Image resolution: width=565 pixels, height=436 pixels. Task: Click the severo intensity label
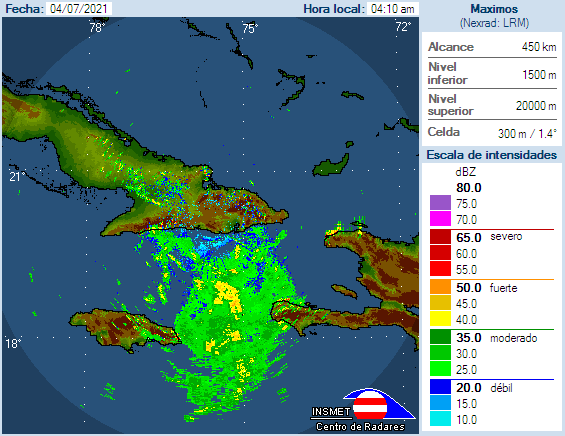(x=506, y=236)
